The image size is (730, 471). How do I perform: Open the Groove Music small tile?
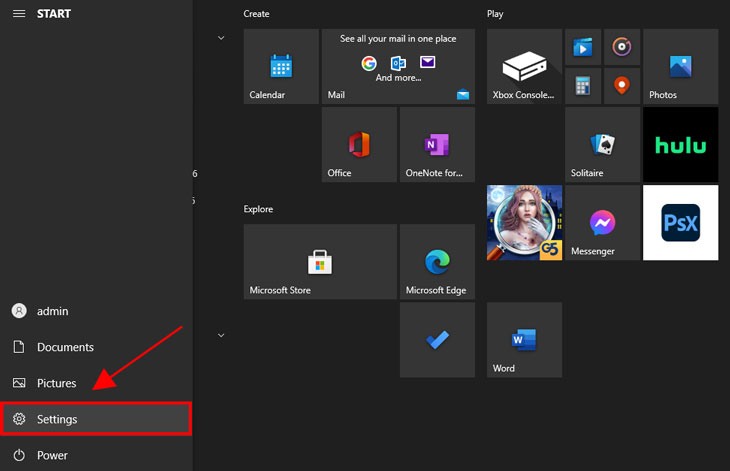point(621,47)
